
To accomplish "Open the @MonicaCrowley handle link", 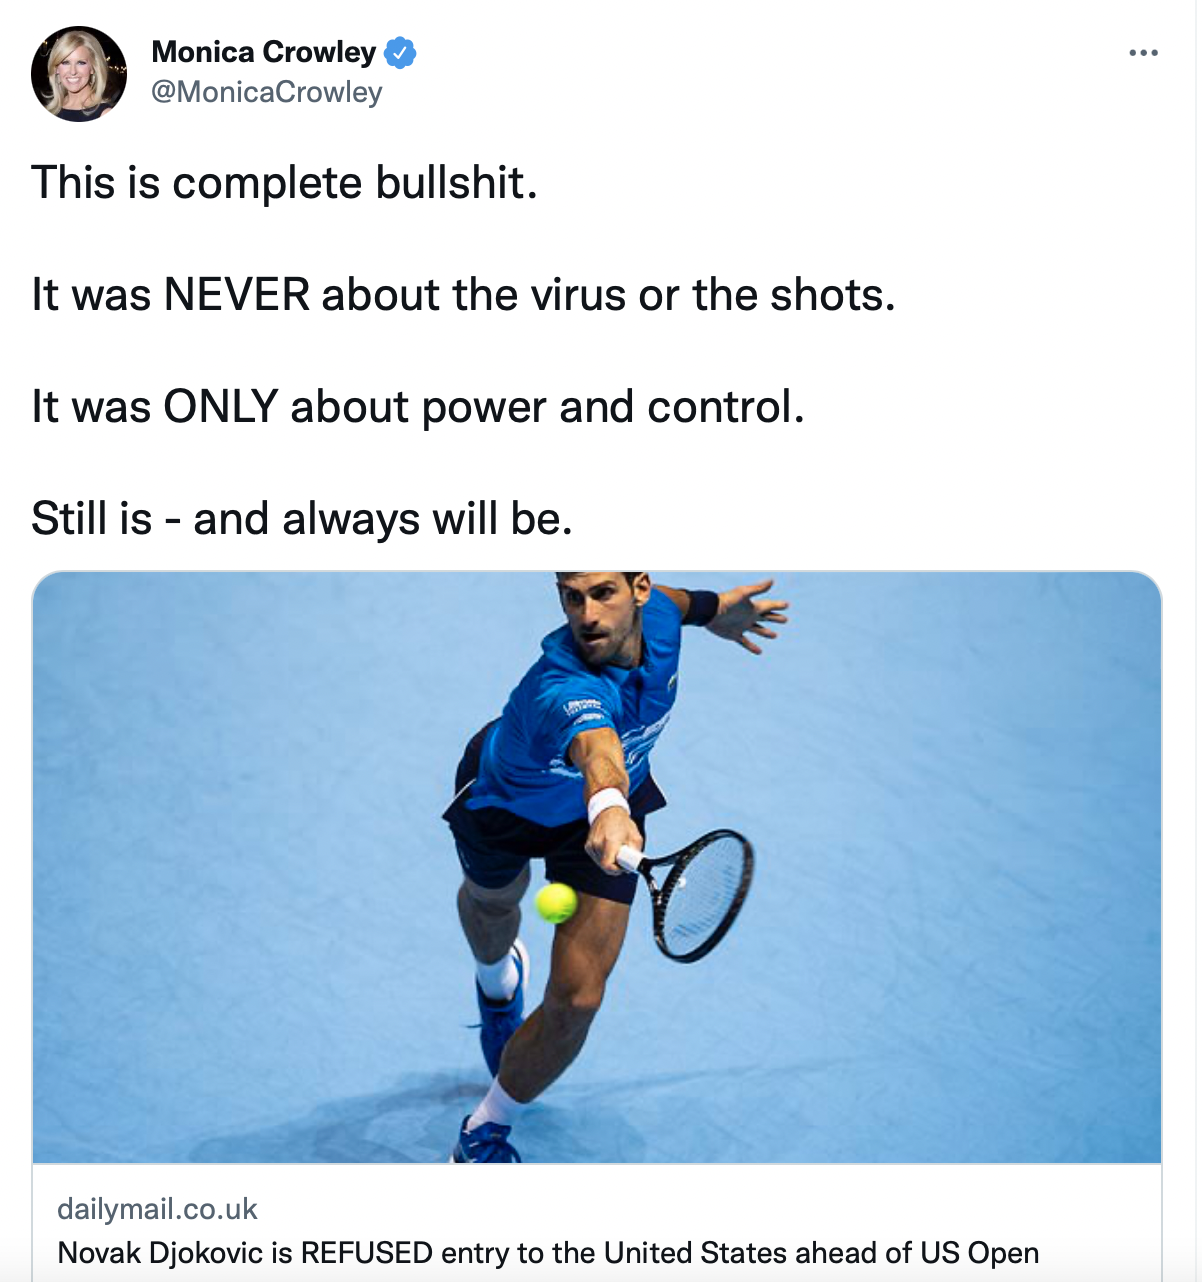I will pyautogui.click(x=267, y=92).
